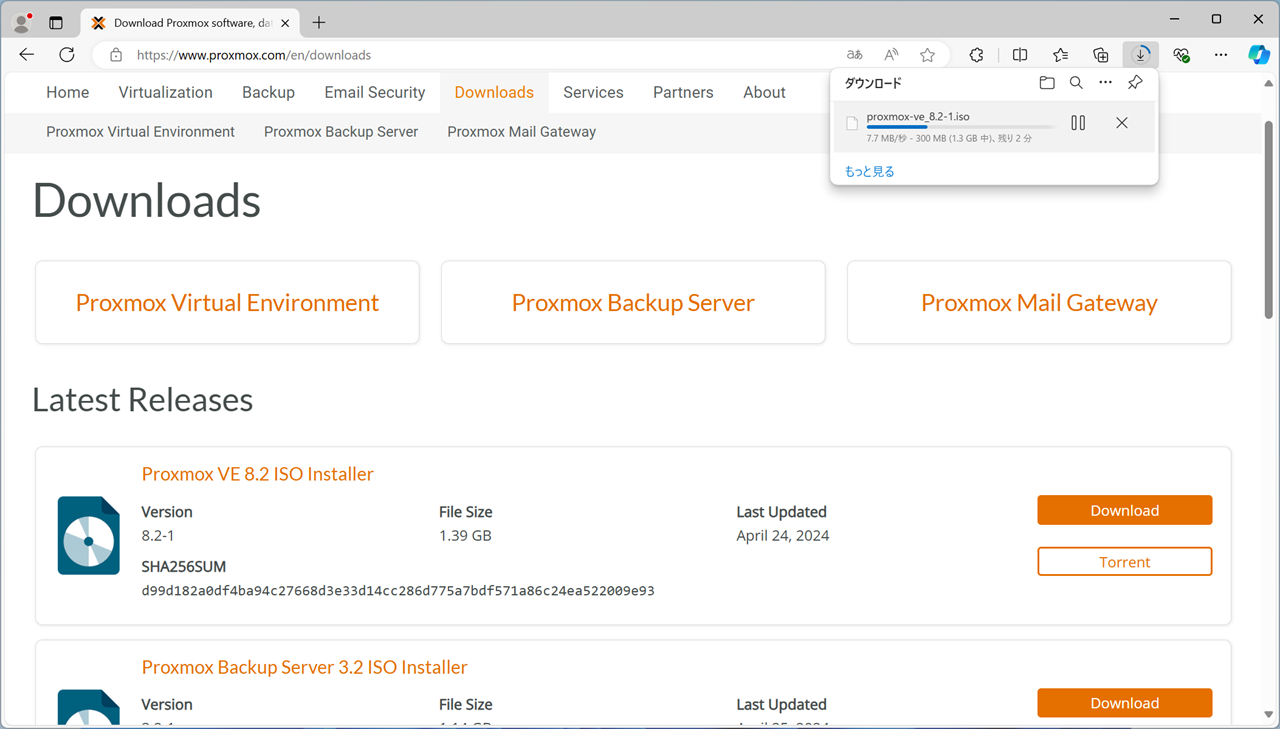
Task: Open the downloads folder icon
Action: [1047, 83]
